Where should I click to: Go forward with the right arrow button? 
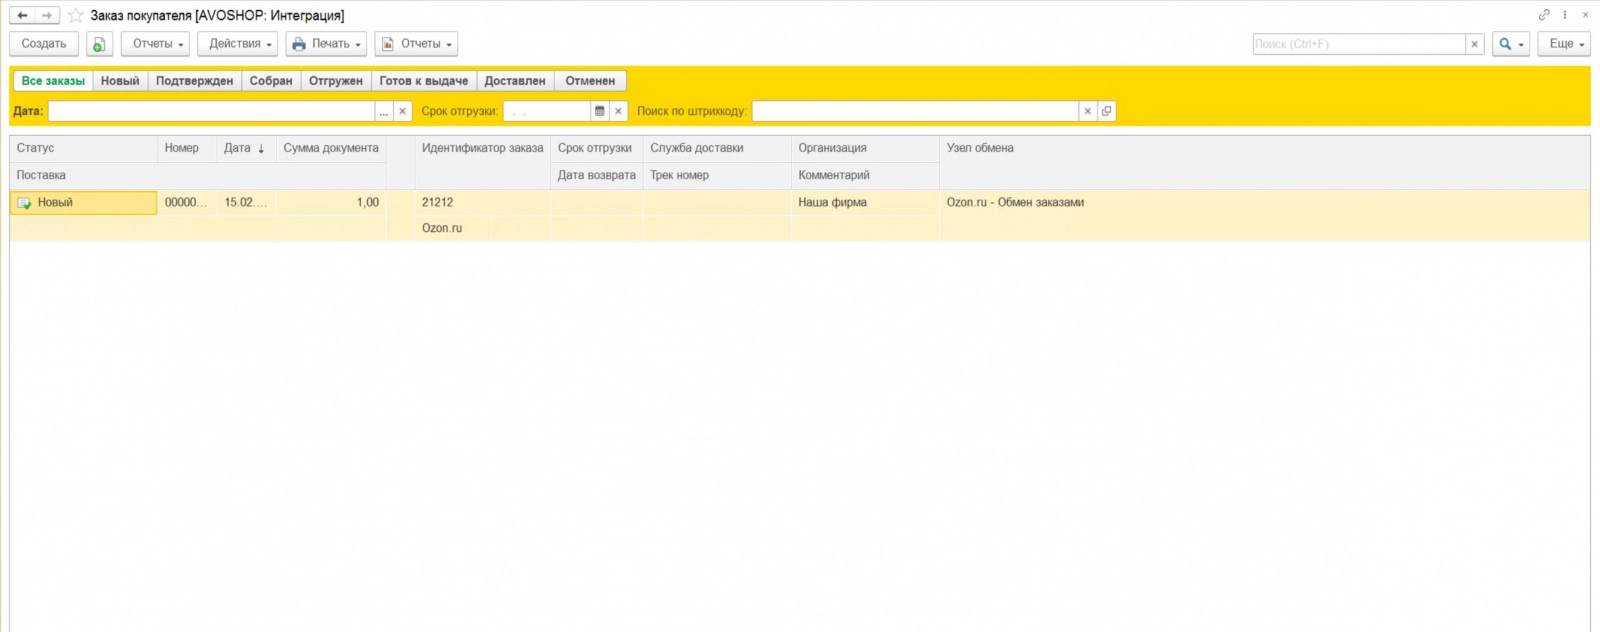click(x=47, y=16)
